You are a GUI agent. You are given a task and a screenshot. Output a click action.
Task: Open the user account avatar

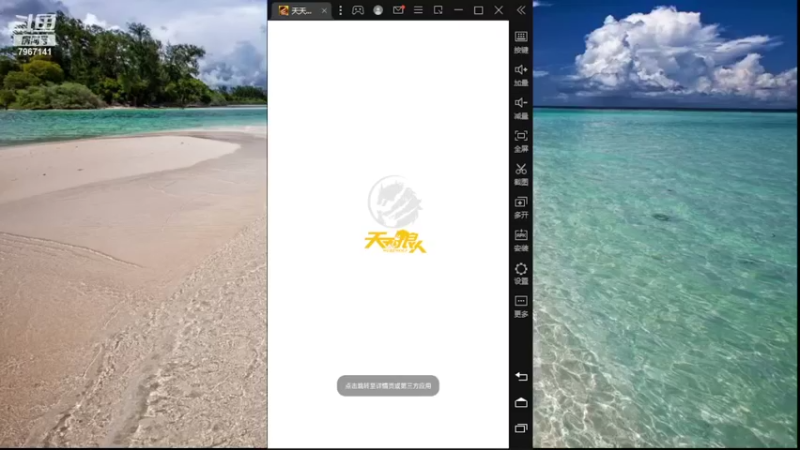click(378, 10)
